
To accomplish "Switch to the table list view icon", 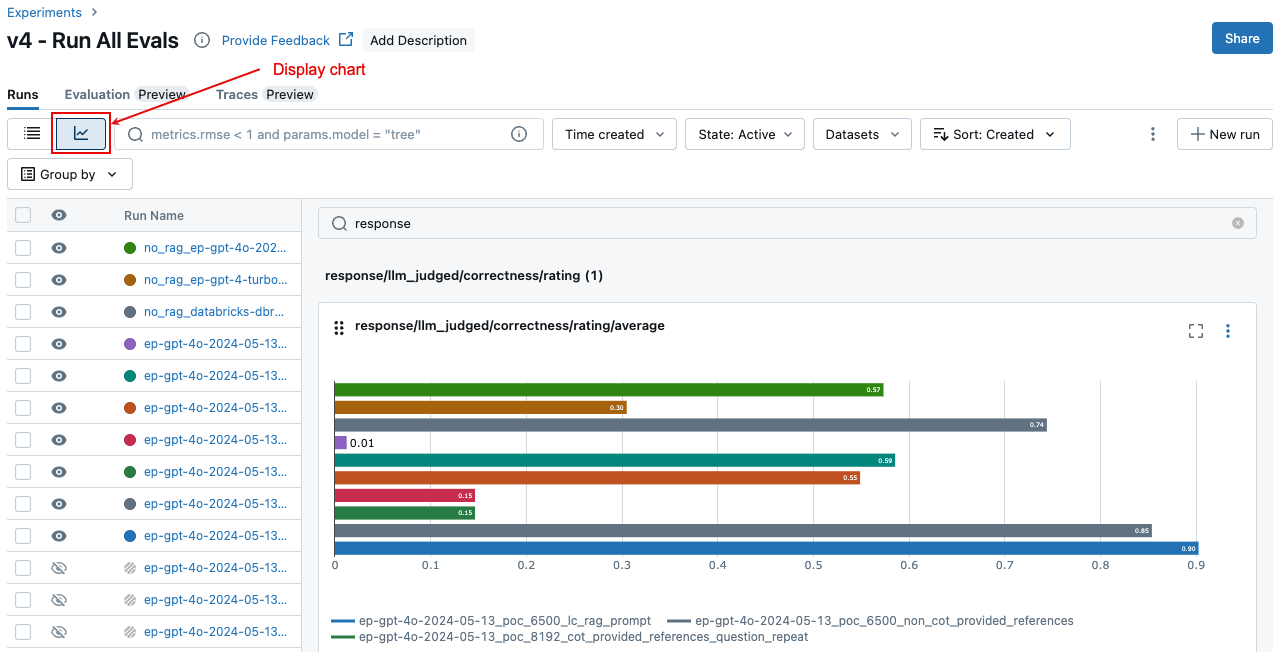I will (32, 134).
